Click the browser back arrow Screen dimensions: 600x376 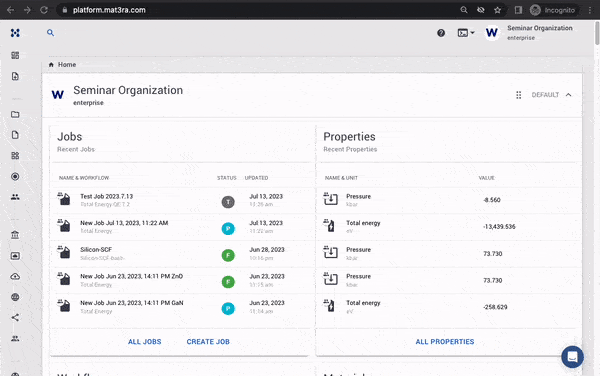tap(10, 10)
